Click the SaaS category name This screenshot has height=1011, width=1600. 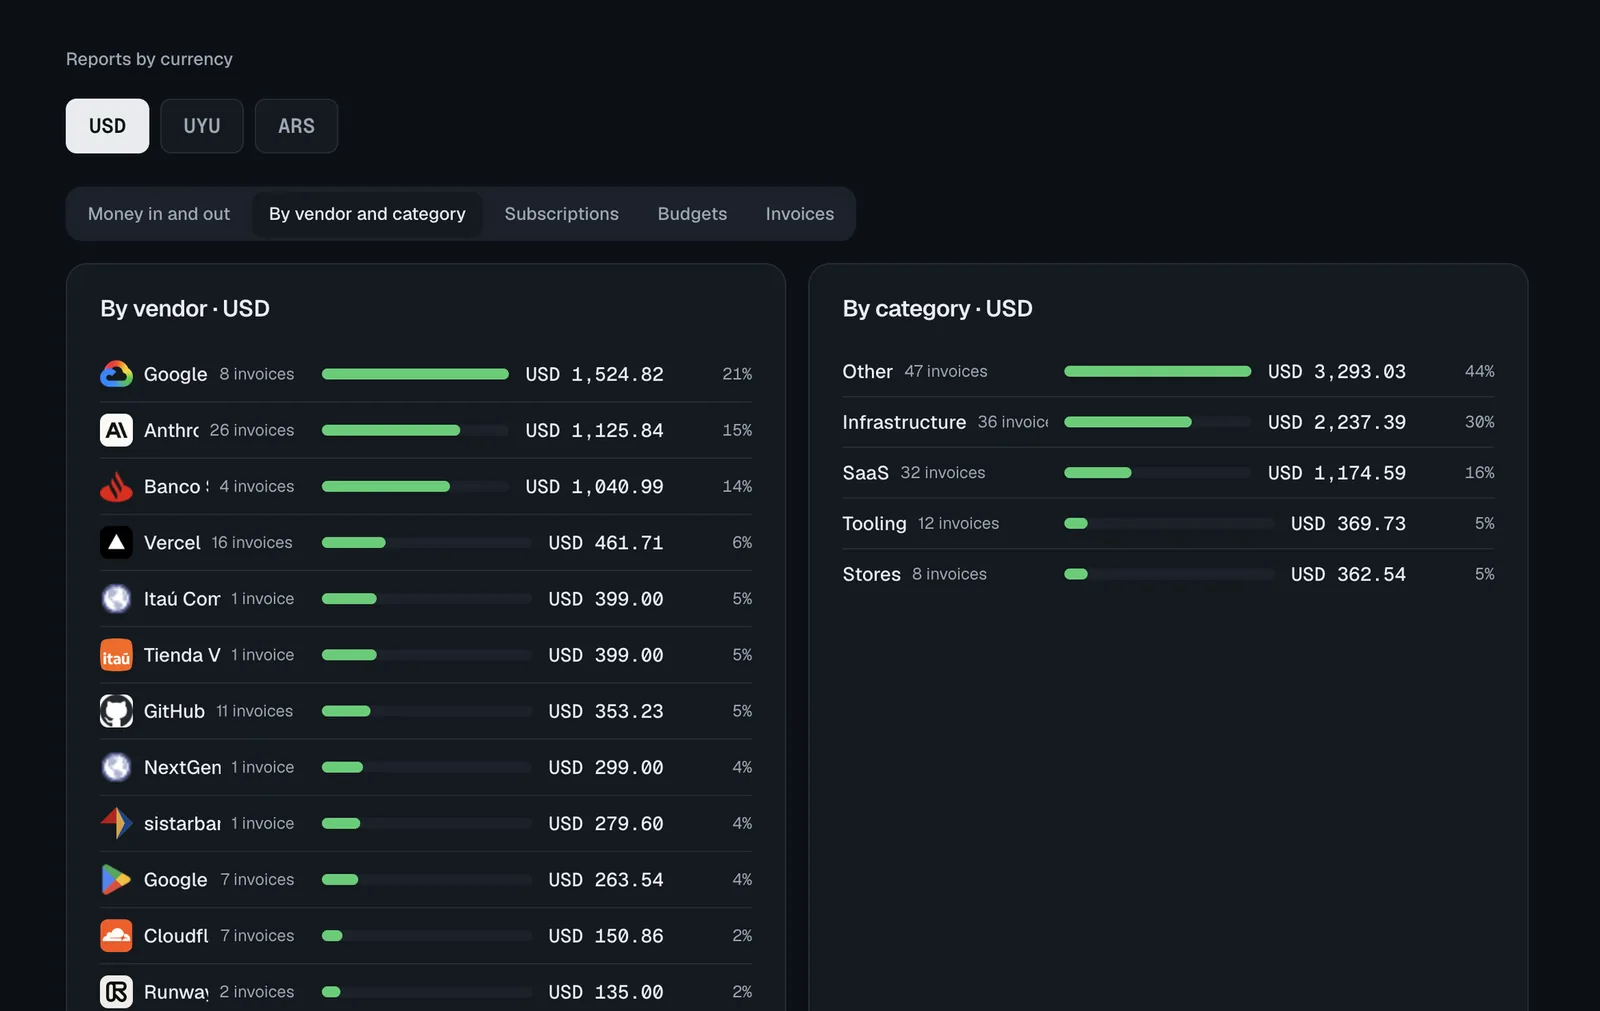pyautogui.click(x=865, y=473)
